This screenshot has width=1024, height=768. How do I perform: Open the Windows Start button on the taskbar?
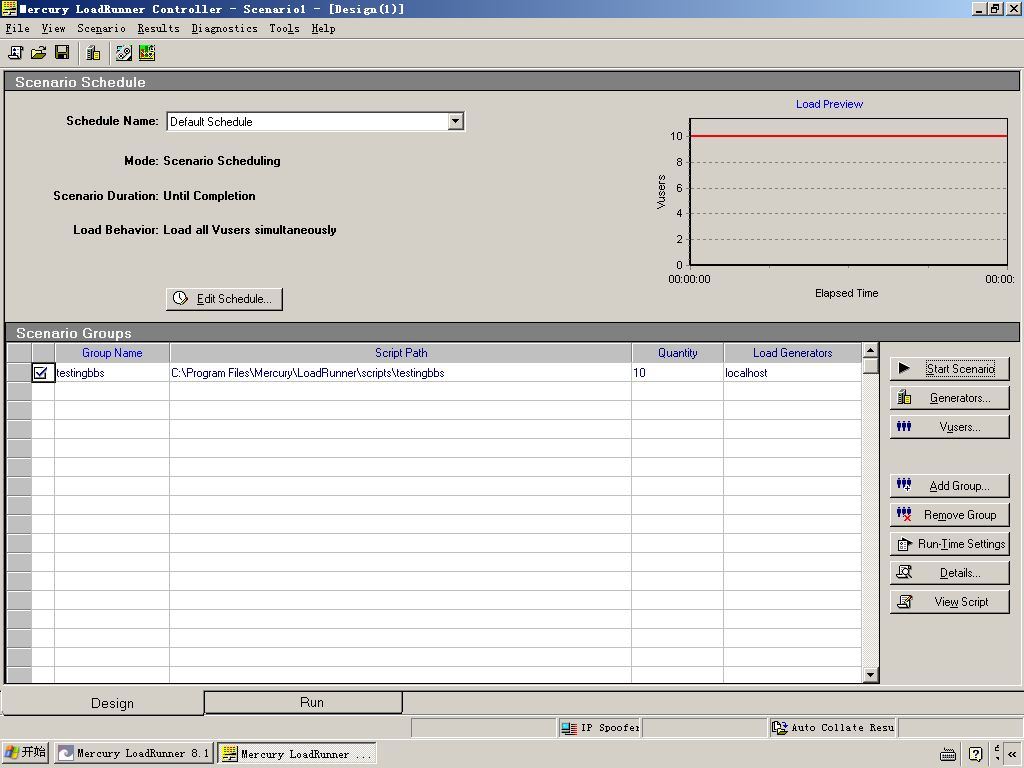[x=25, y=753]
